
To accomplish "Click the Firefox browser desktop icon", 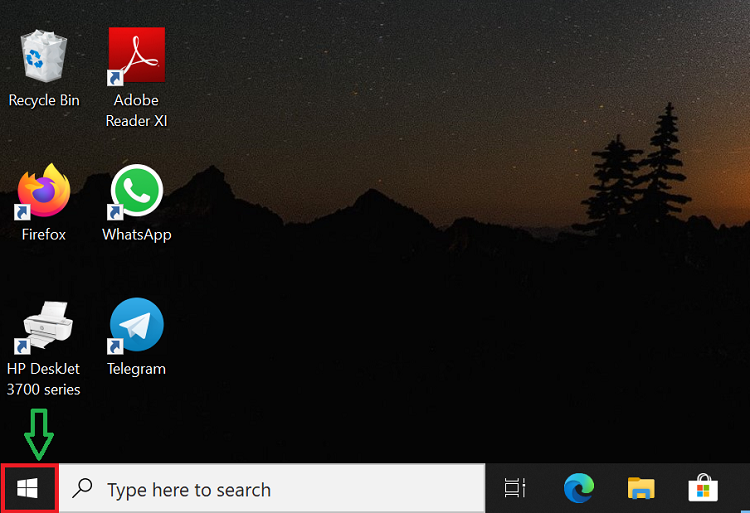I will pyautogui.click(x=43, y=192).
